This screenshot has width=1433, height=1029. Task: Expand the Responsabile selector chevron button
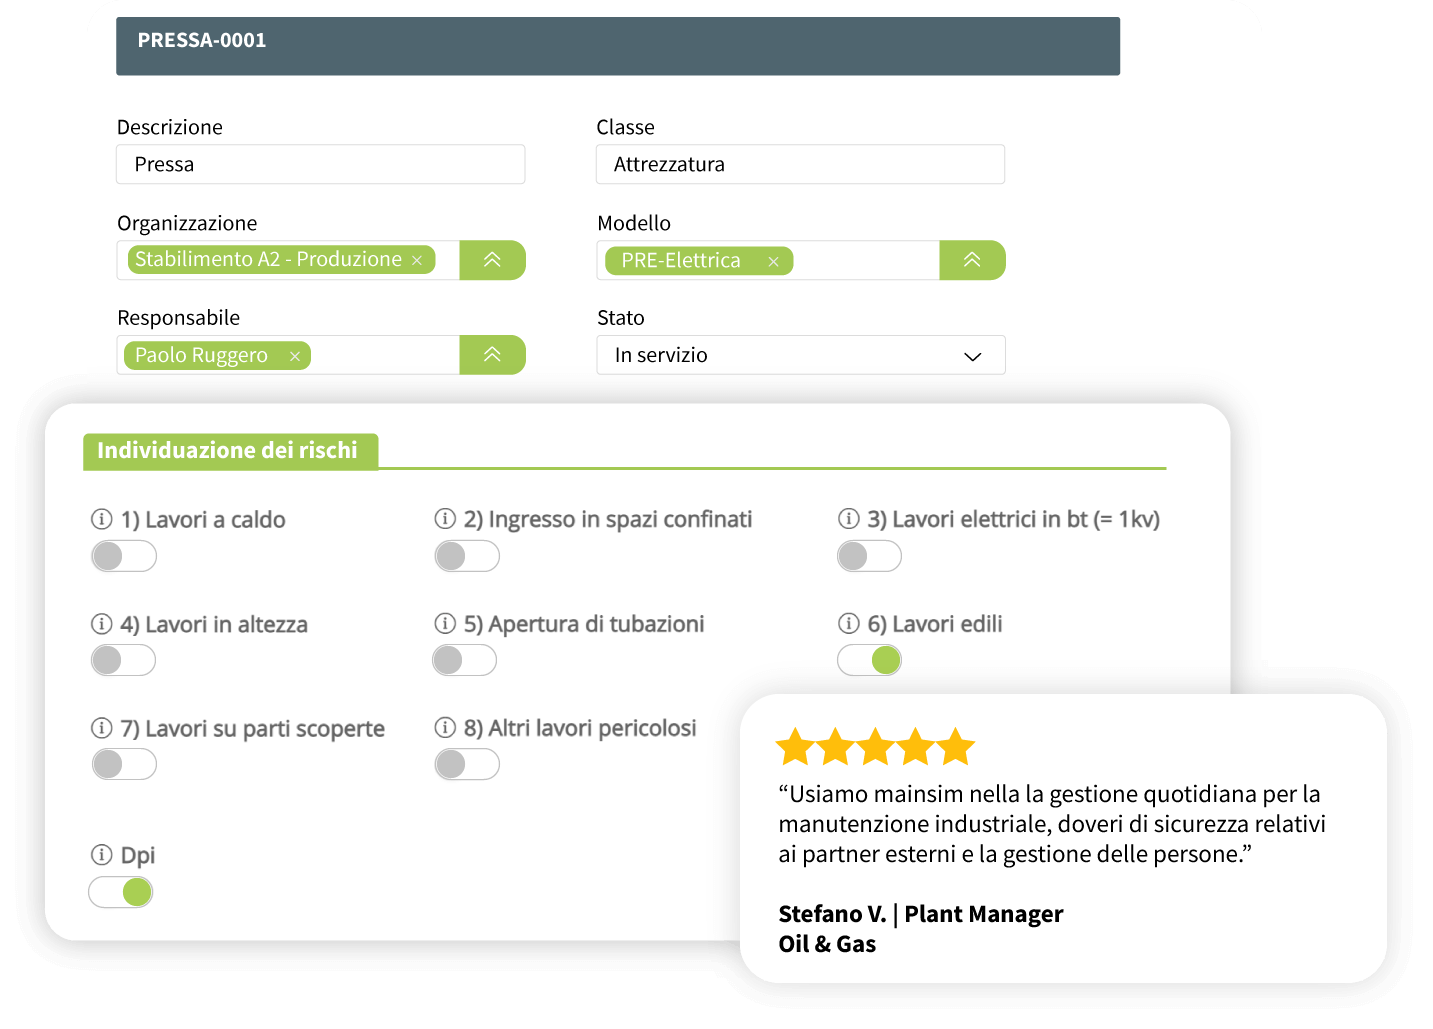[492, 355]
